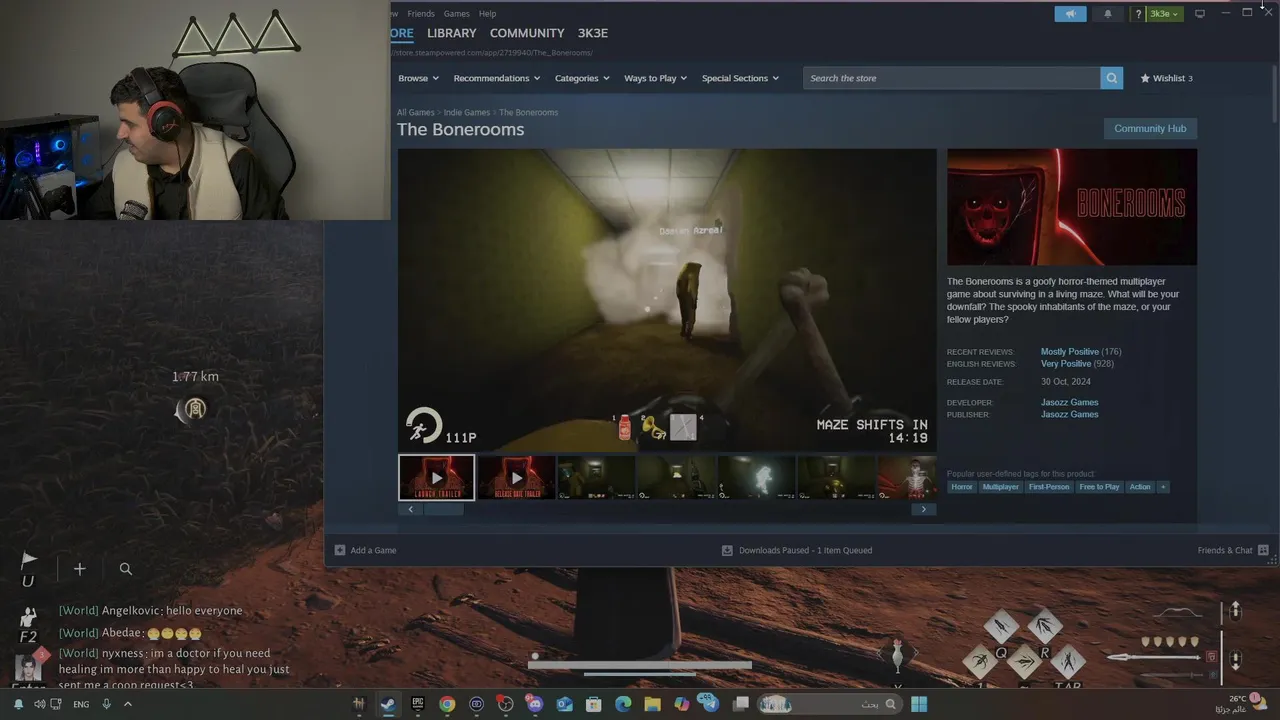
Task: Expand the Browse dropdown menu
Action: point(418,78)
